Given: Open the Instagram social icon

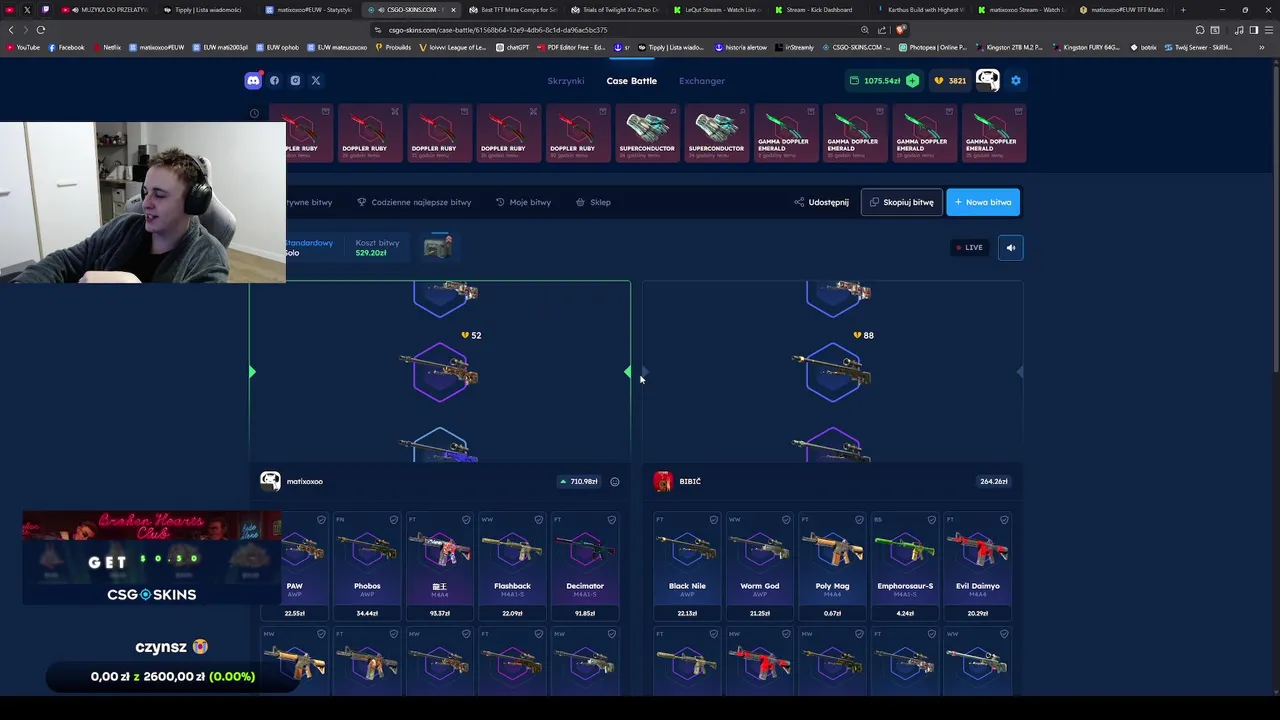Looking at the screenshot, I should [x=295, y=80].
